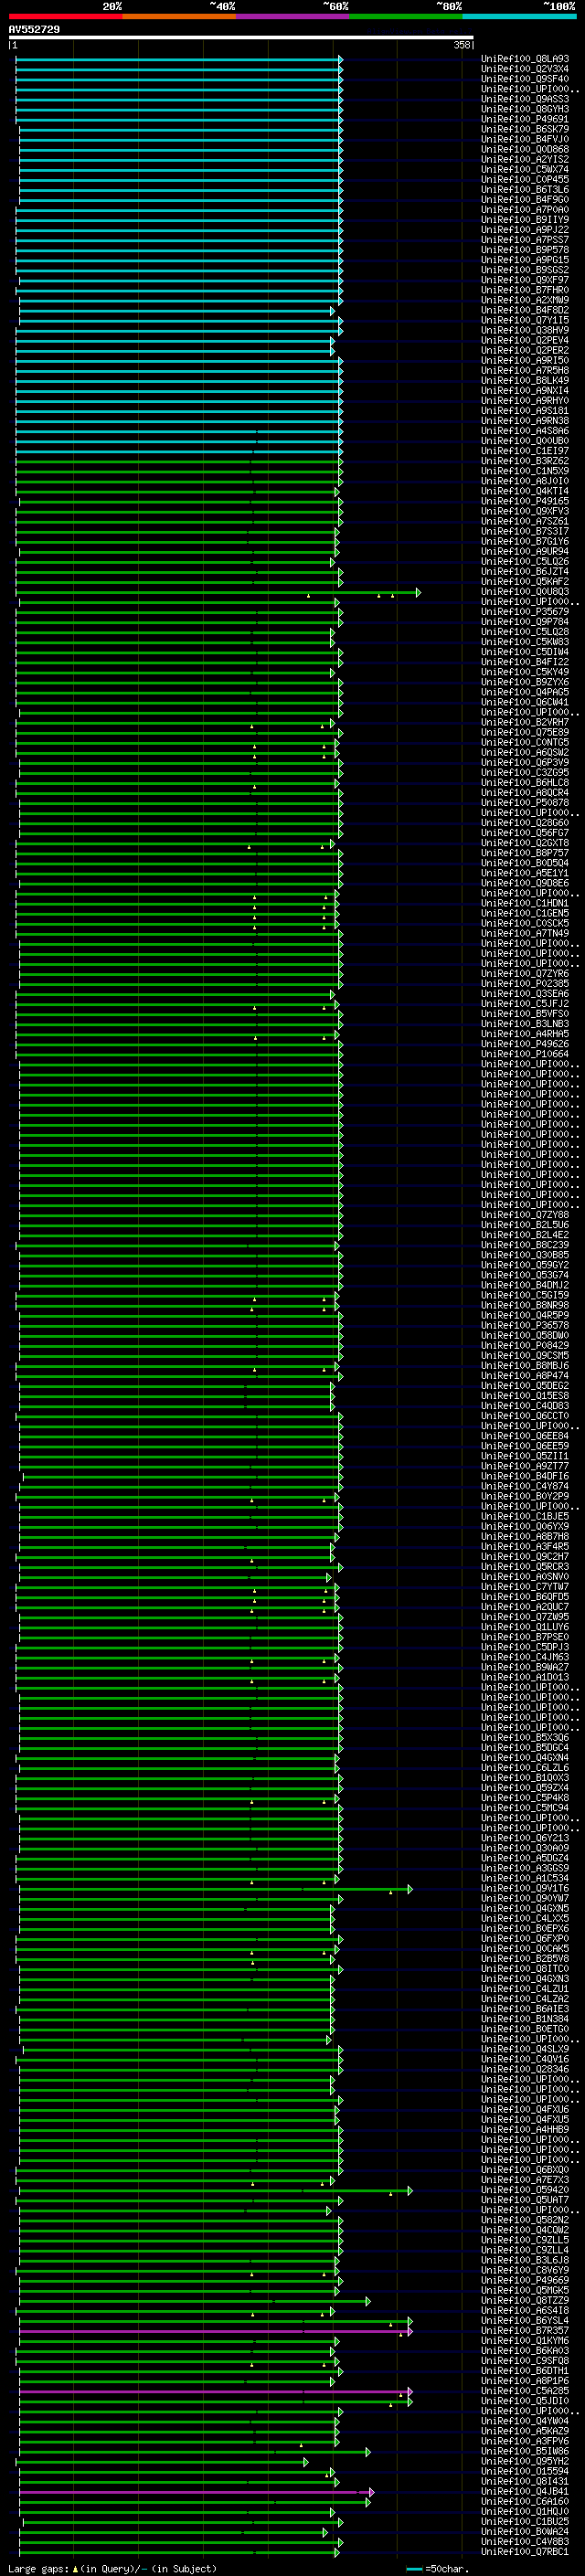The image size is (585, 2576).
Task: Select label UniRef100_B8C239
Action: (525, 1245)
